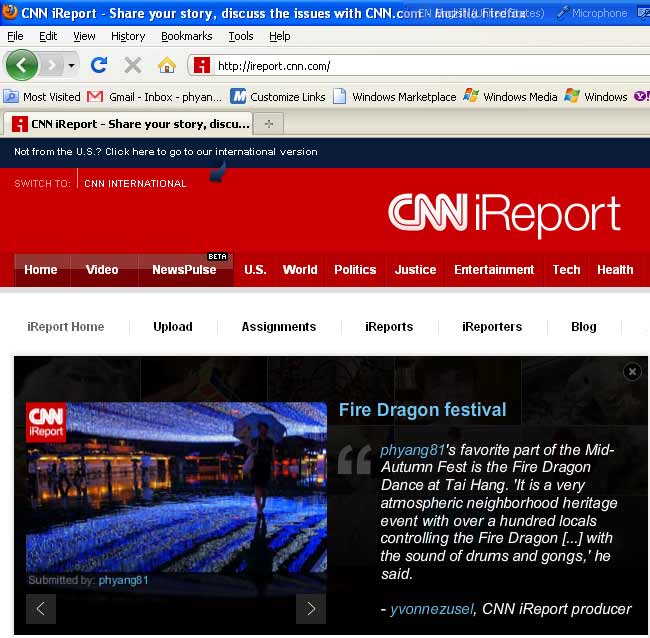This screenshot has height=638, width=650.
Task: Open the Edit menu
Action: [48, 36]
